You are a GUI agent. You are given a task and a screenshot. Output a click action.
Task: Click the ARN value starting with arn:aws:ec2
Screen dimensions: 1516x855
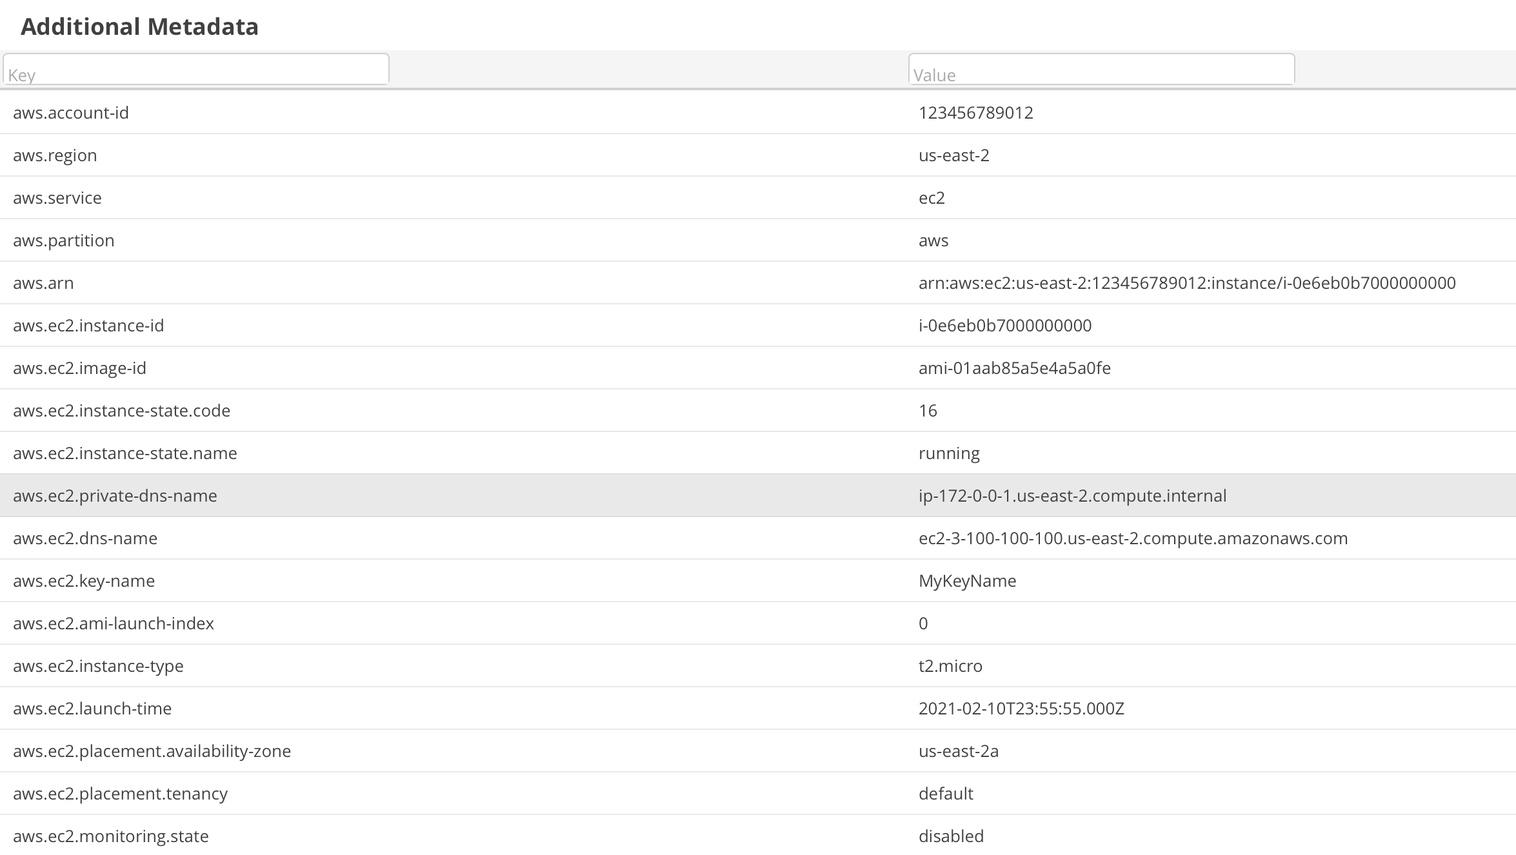[1187, 283]
